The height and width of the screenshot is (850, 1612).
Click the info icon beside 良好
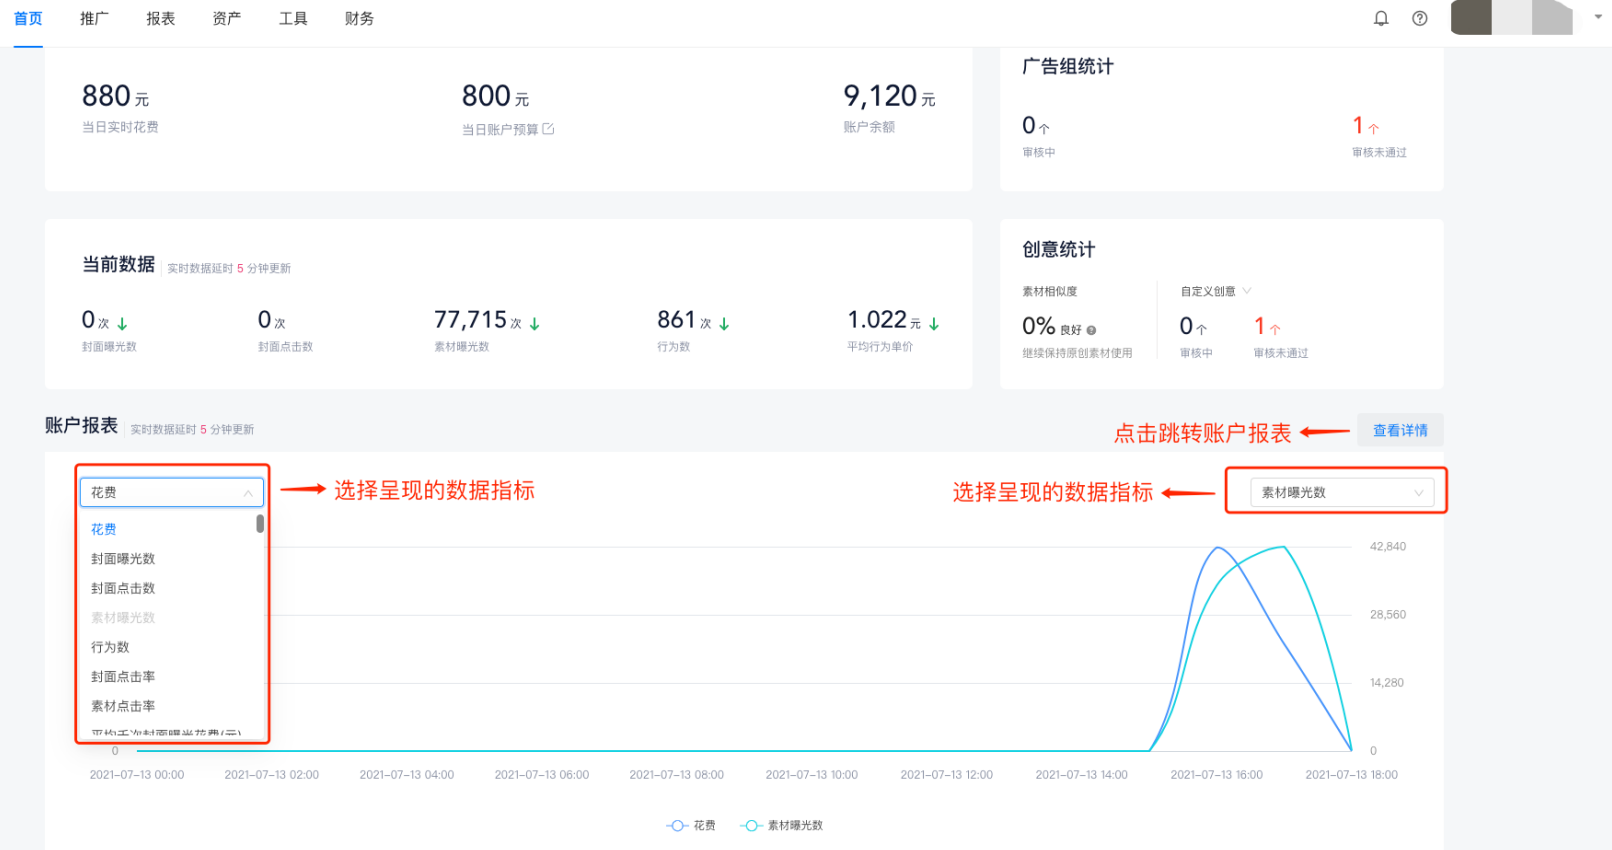pos(1091,330)
